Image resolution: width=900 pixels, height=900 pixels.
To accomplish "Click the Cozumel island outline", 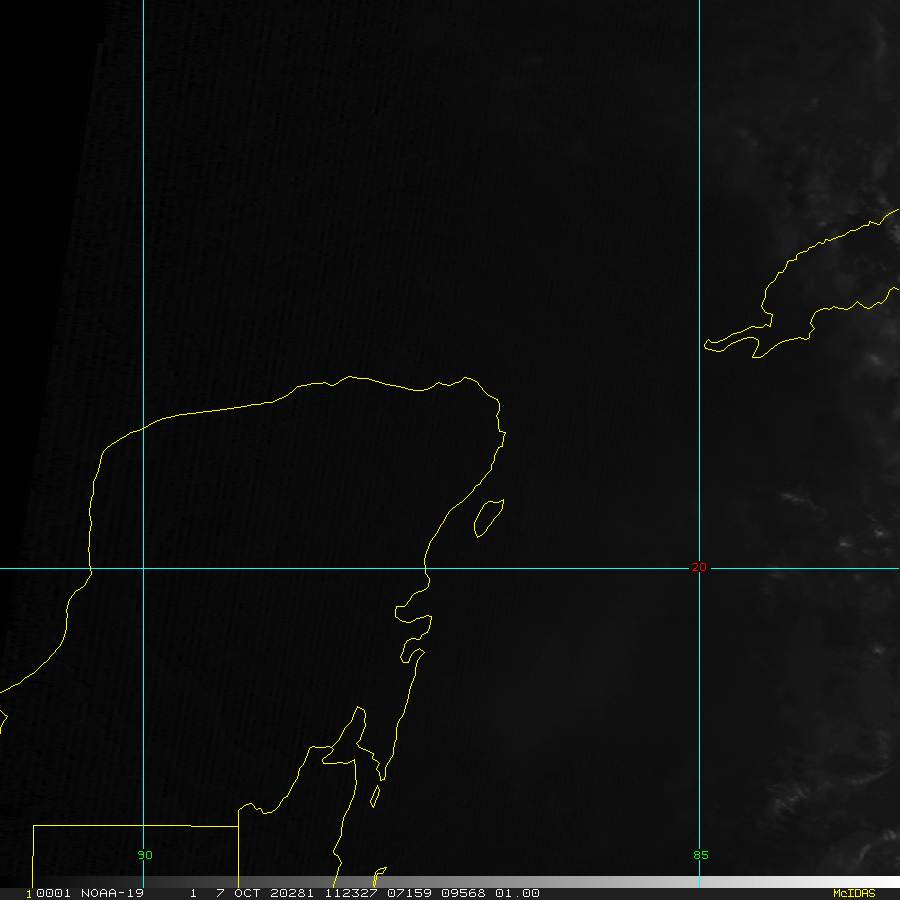I will tap(489, 518).
